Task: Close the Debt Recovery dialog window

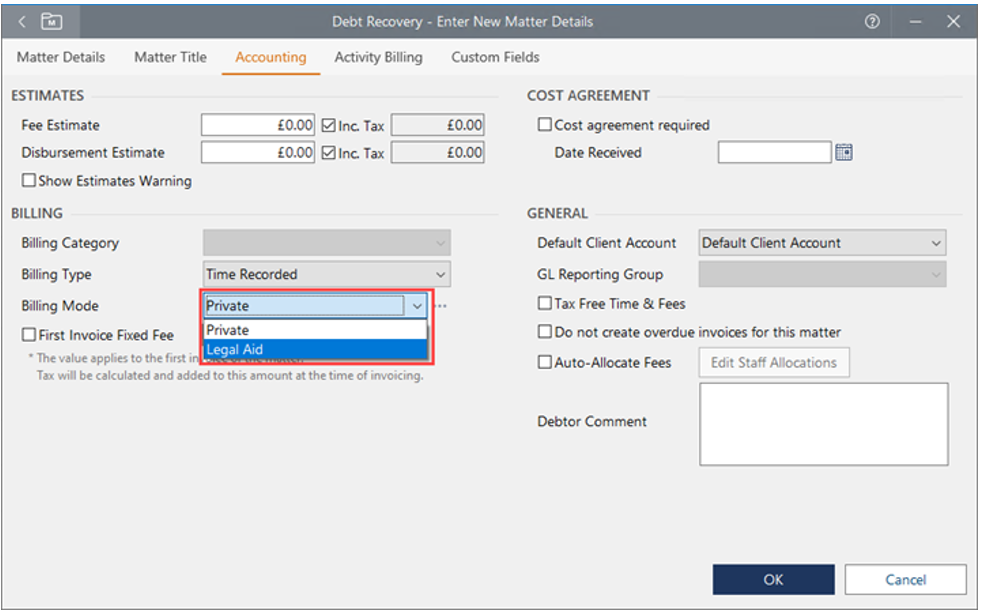Action: point(953,21)
